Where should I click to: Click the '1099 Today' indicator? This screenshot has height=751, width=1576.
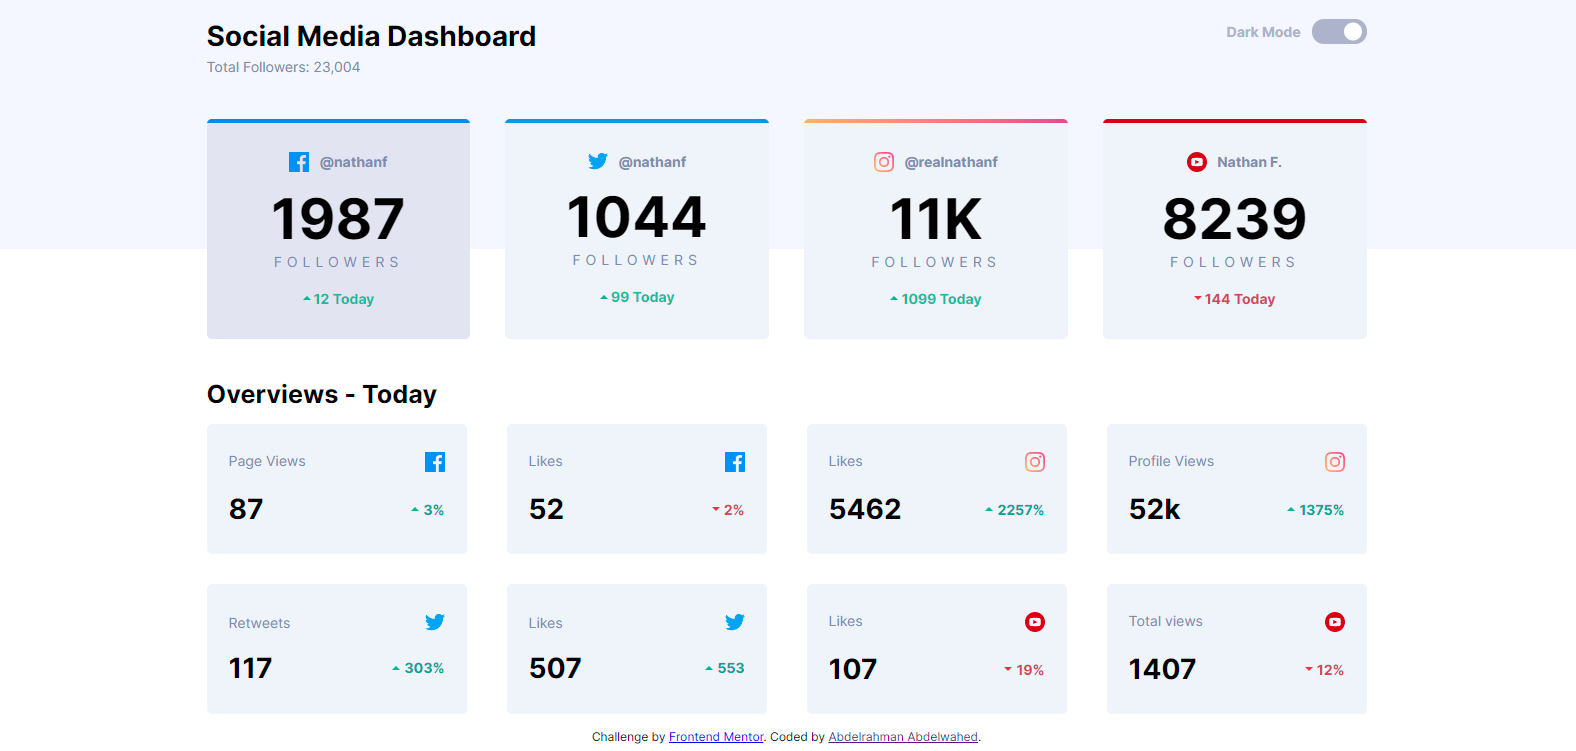pyautogui.click(x=936, y=299)
